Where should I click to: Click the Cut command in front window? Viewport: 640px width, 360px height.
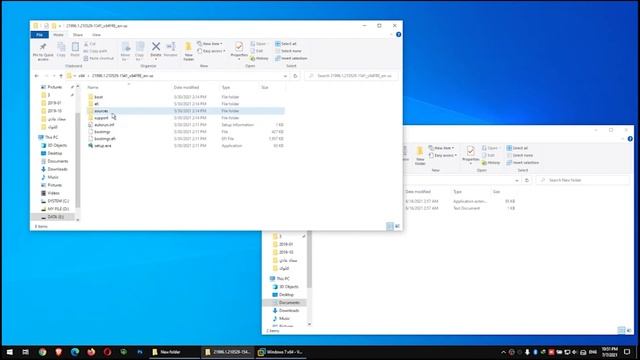90,44
